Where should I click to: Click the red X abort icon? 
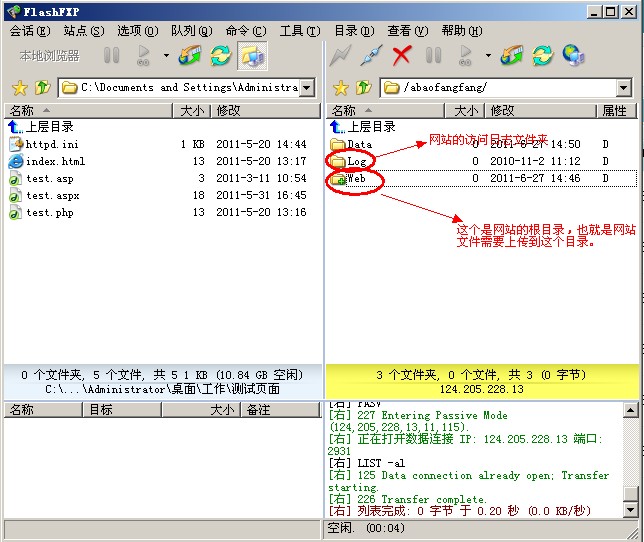tap(402, 56)
